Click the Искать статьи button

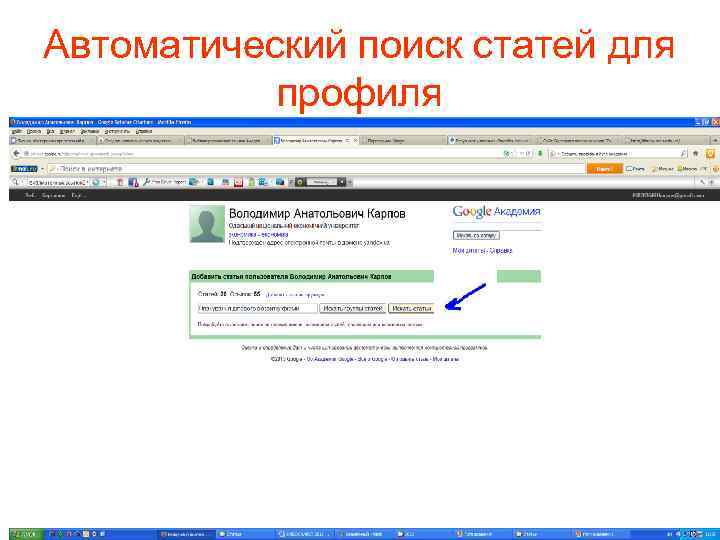tap(411, 308)
